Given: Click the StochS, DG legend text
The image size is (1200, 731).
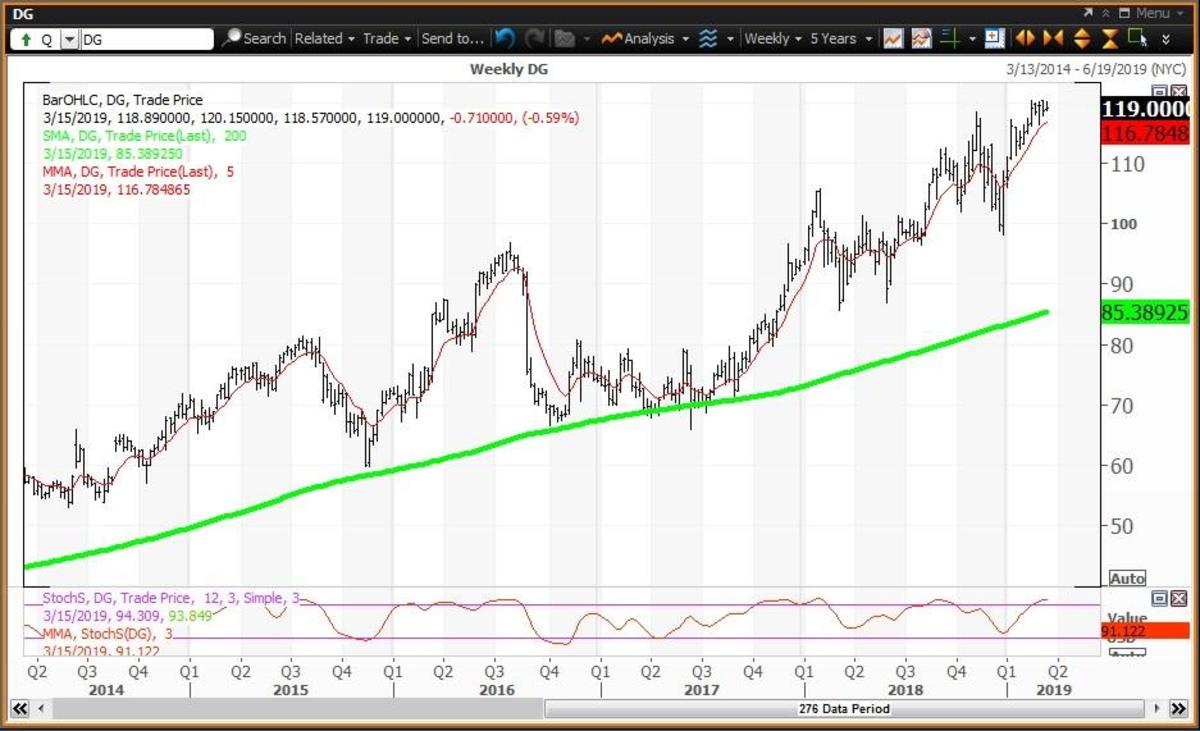Looking at the screenshot, I should pos(171,598).
